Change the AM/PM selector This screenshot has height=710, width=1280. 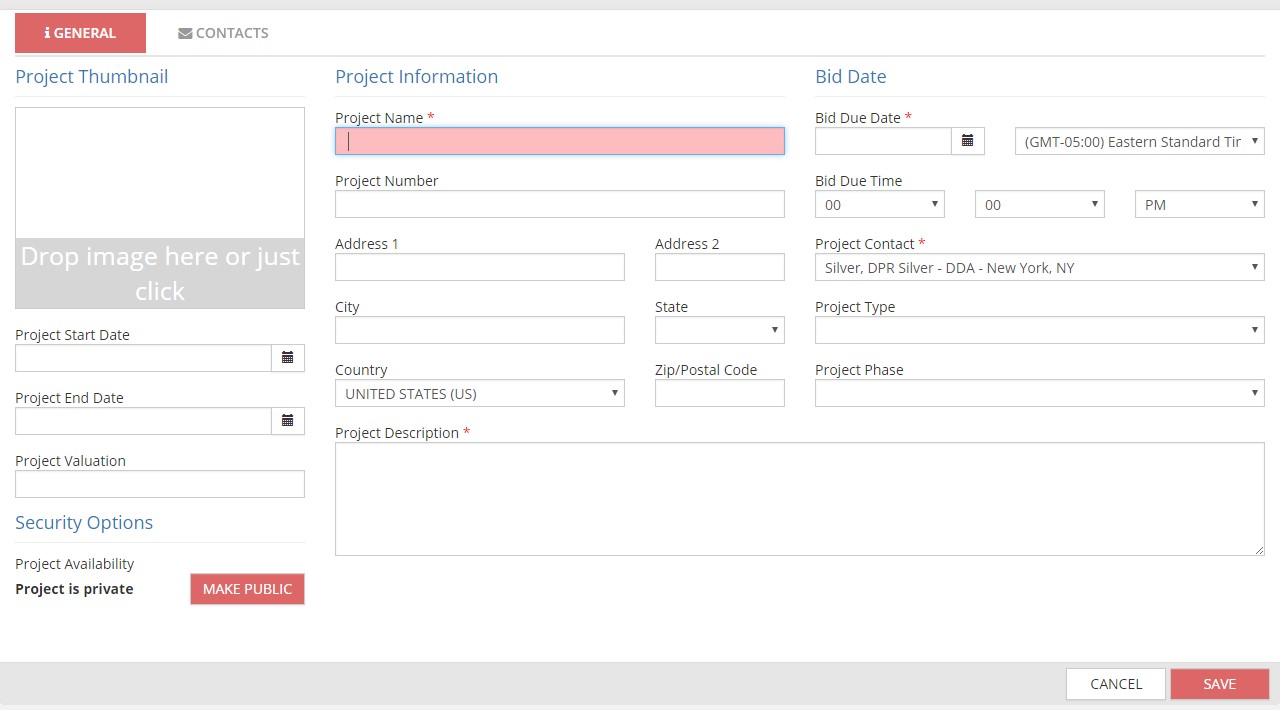[1199, 205]
